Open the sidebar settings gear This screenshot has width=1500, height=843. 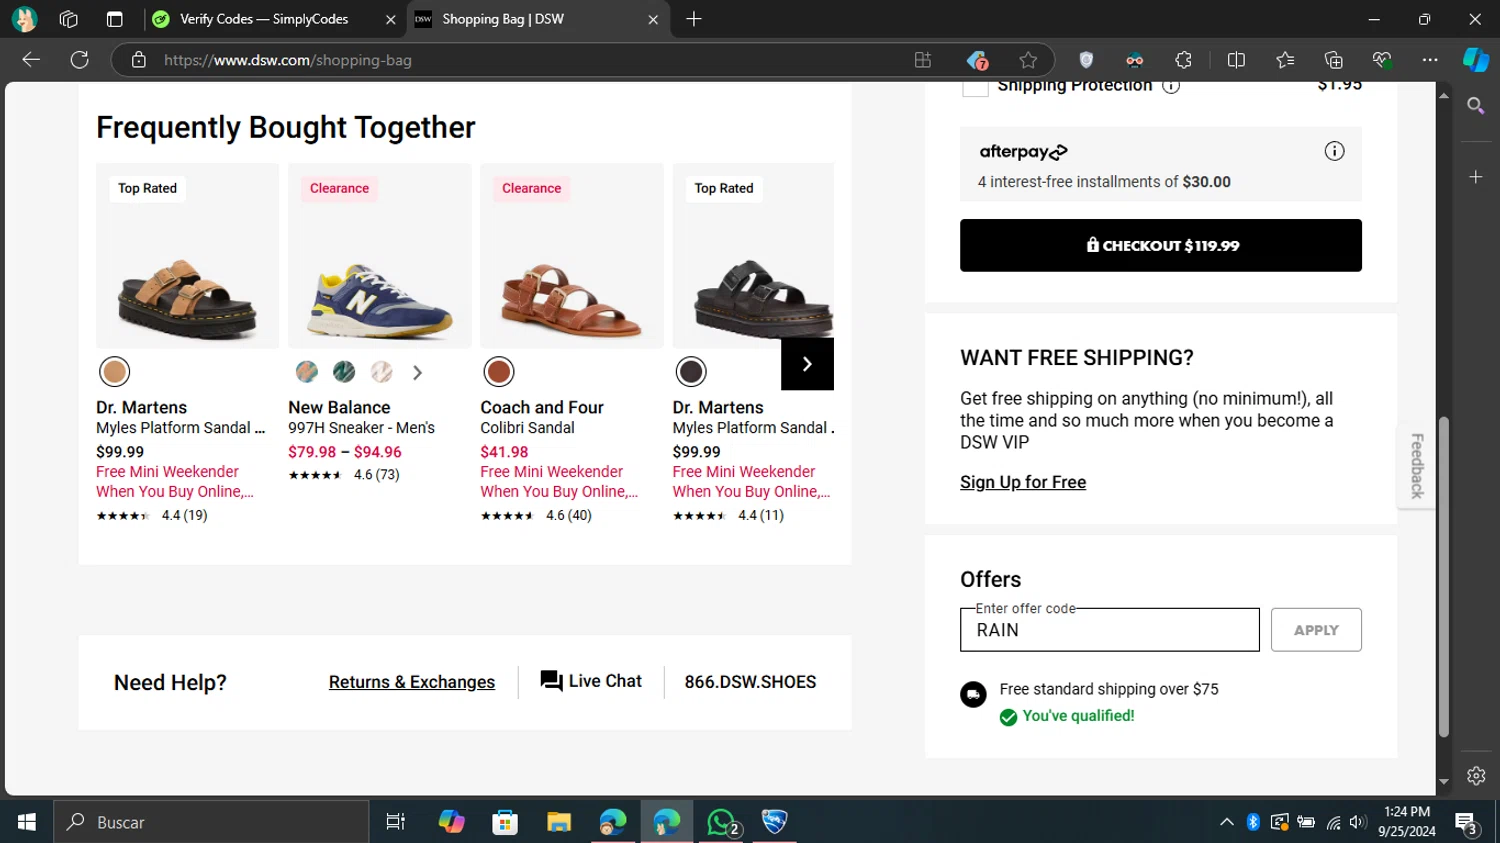pos(1476,776)
